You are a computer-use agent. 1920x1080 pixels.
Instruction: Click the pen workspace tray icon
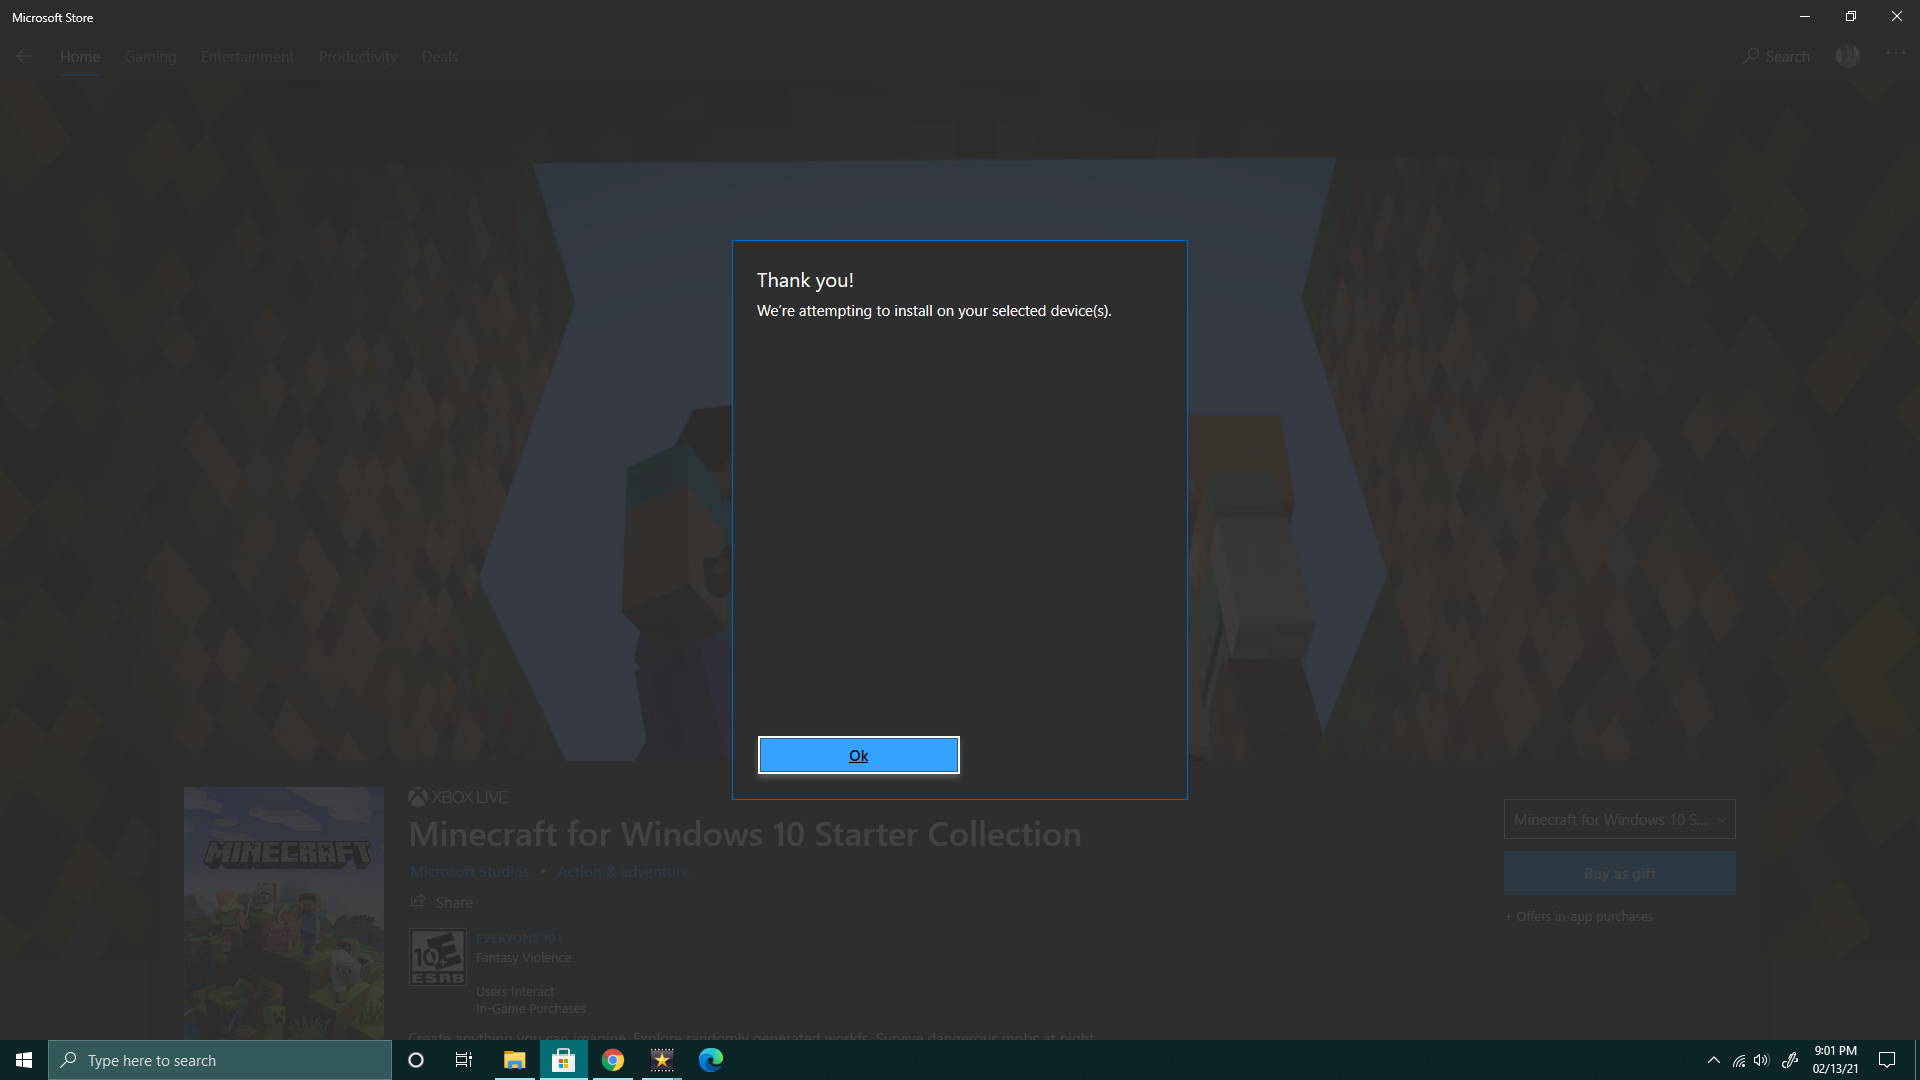pos(1790,1060)
